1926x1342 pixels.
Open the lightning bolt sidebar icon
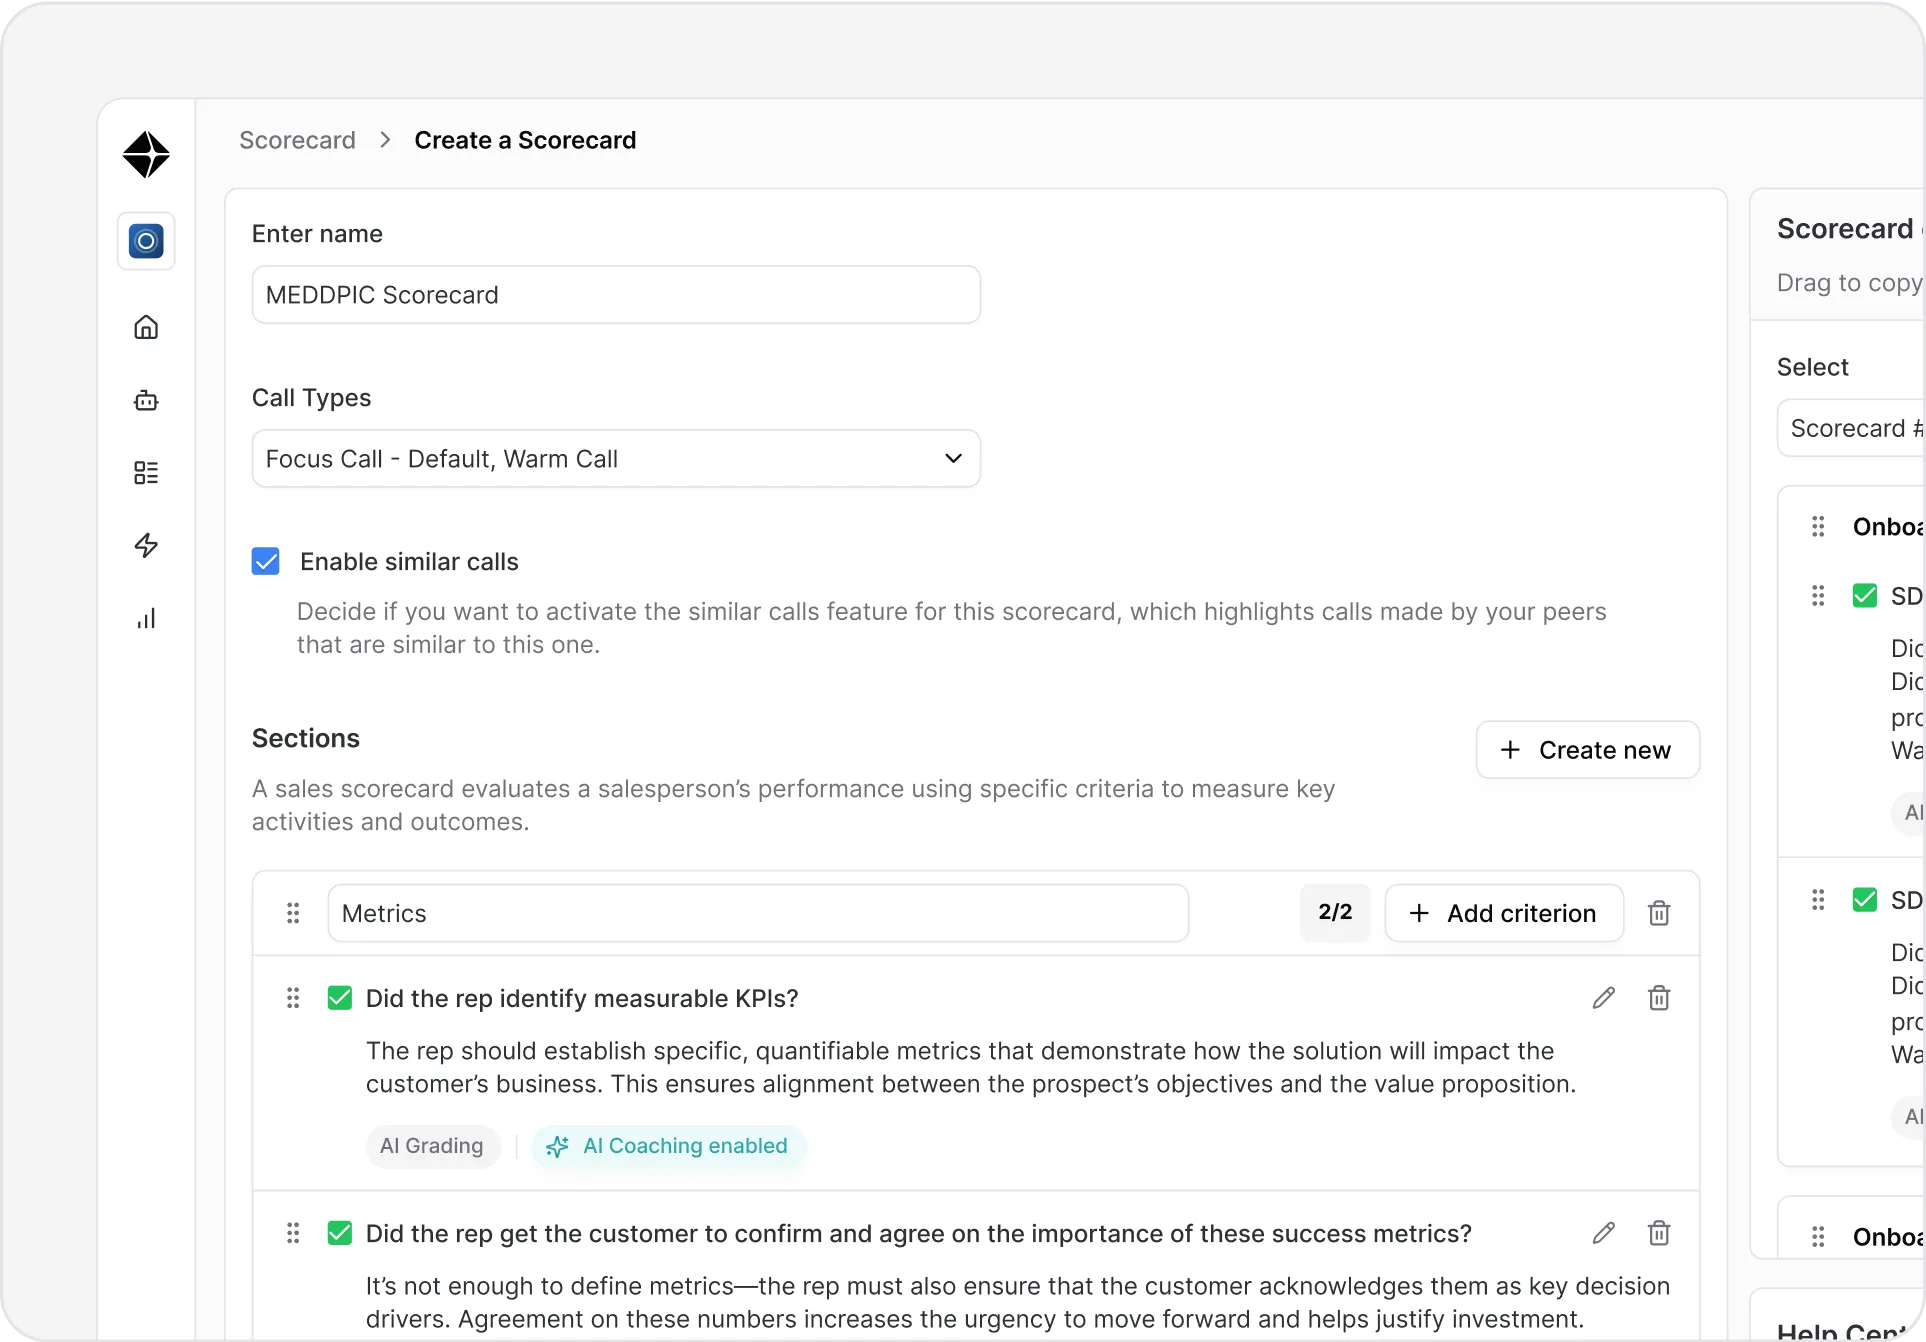[x=146, y=545]
